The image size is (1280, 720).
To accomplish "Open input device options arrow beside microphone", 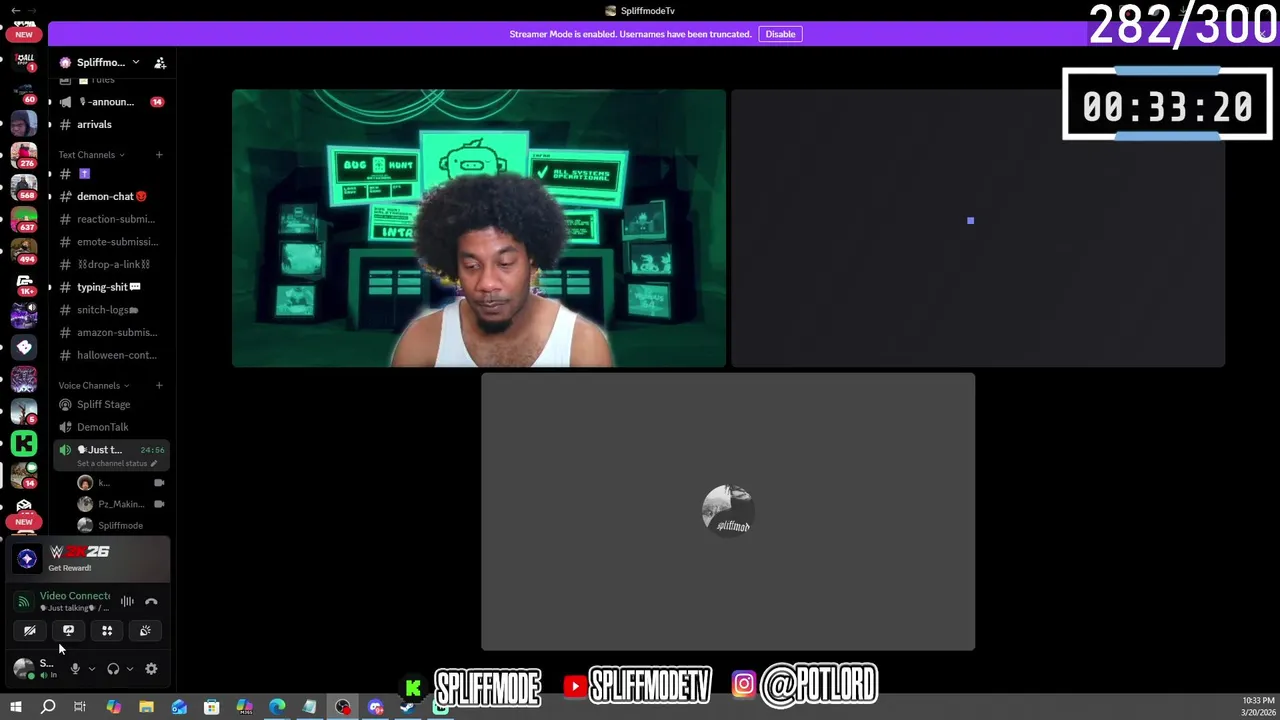I will (x=91, y=669).
